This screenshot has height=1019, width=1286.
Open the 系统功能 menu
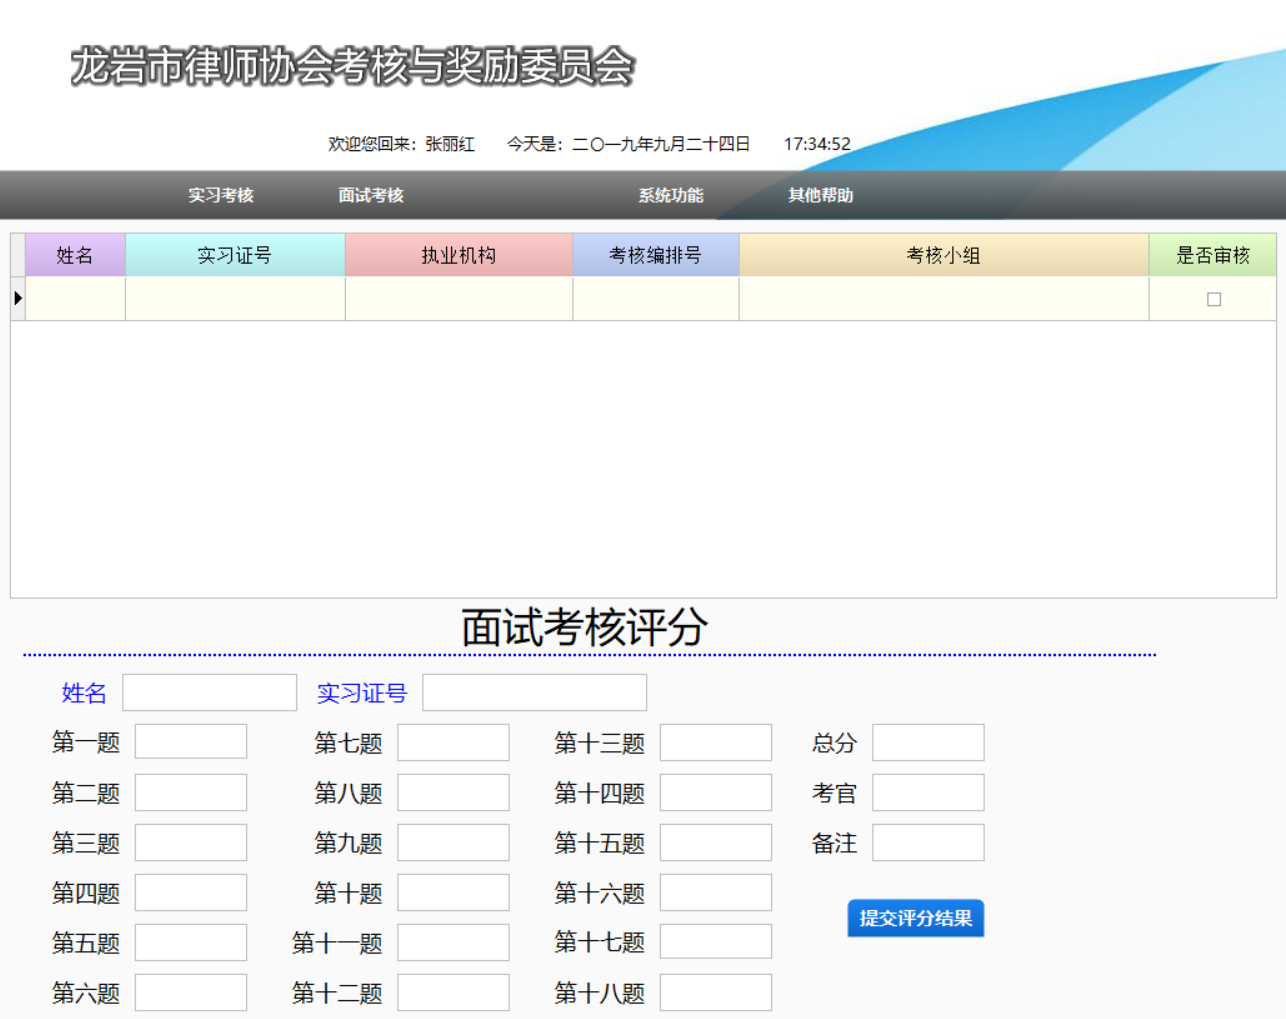(671, 195)
